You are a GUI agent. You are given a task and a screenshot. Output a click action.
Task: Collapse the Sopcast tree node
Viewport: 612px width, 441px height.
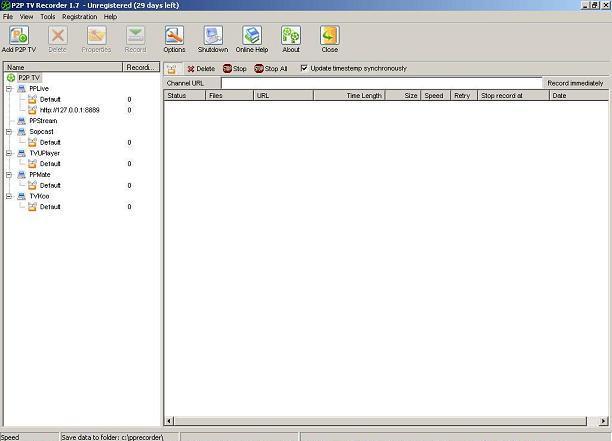(x=9, y=132)
